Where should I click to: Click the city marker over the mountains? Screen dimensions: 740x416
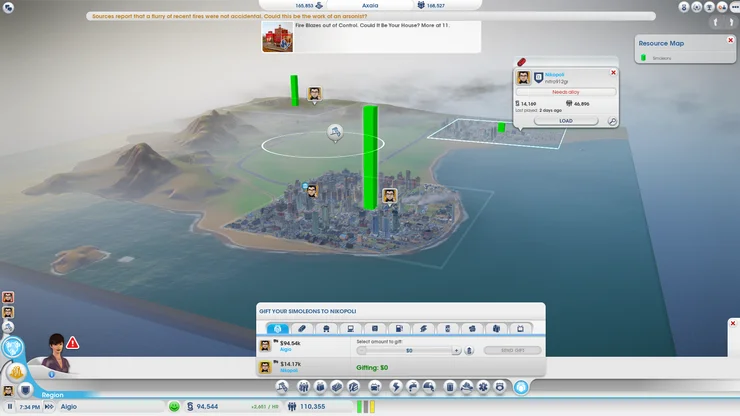(315, 94)
